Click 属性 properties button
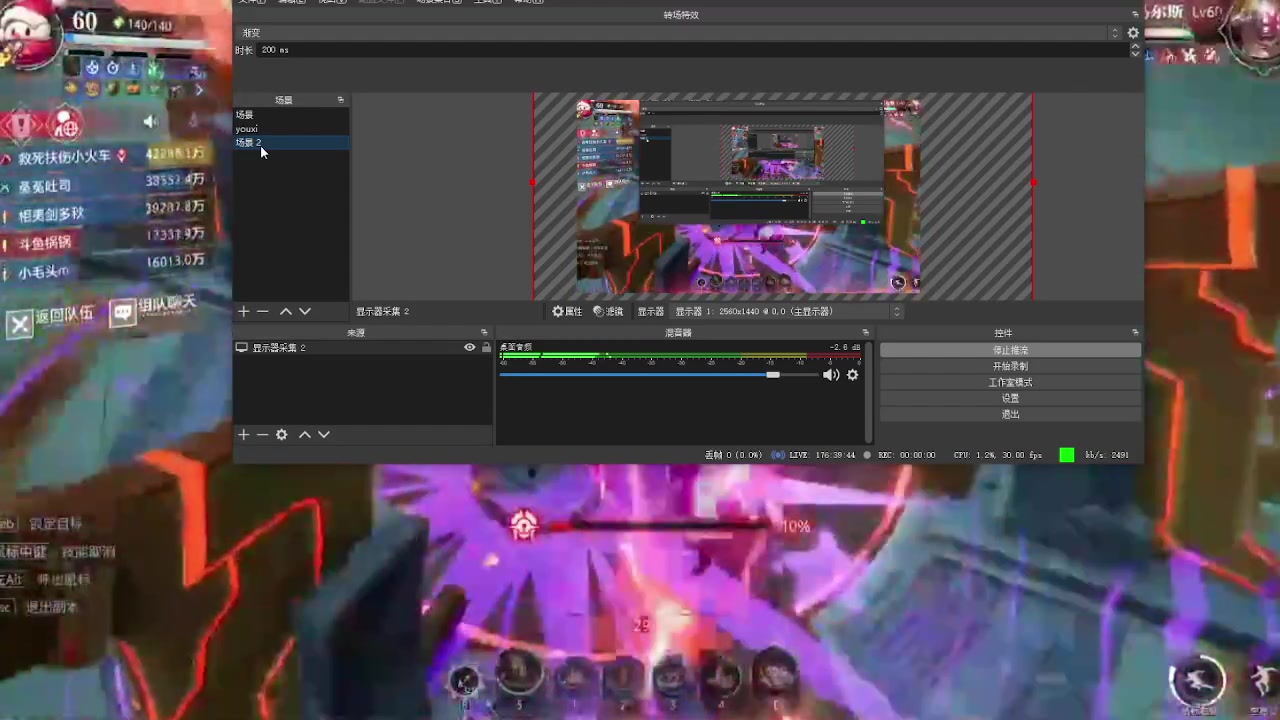Screen dimensions: 1280x720 567,311
